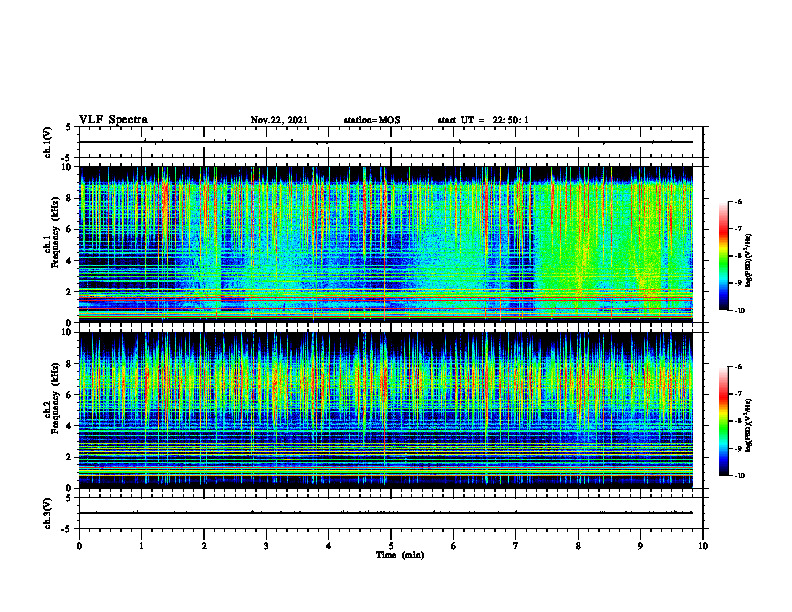Click the ch.1 colorbar log(PSD) unit label

pos(750,261)
